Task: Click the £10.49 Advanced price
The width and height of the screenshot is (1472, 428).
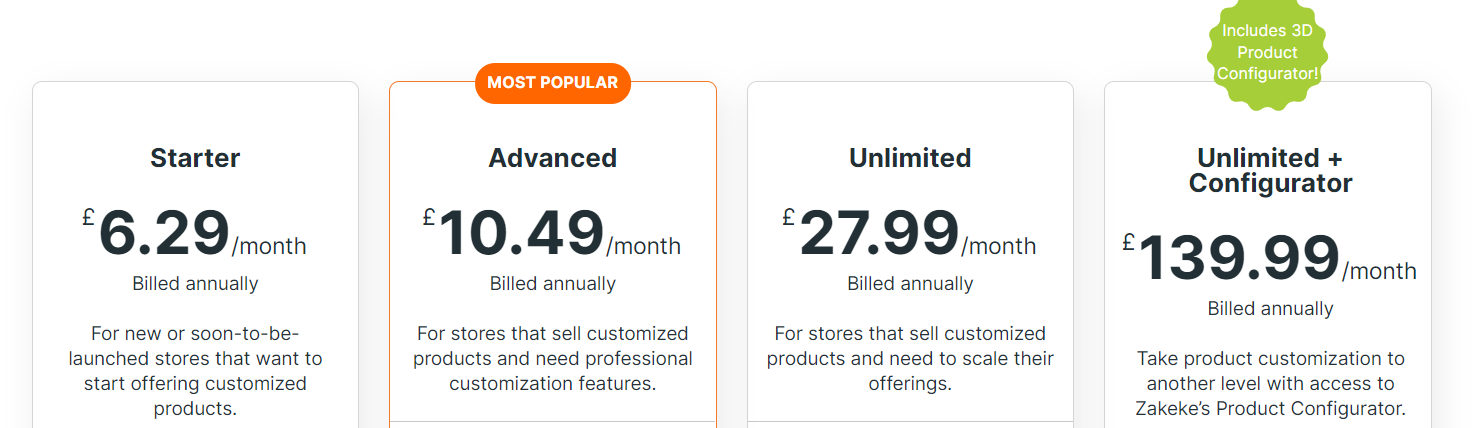Action: point(521,234)
